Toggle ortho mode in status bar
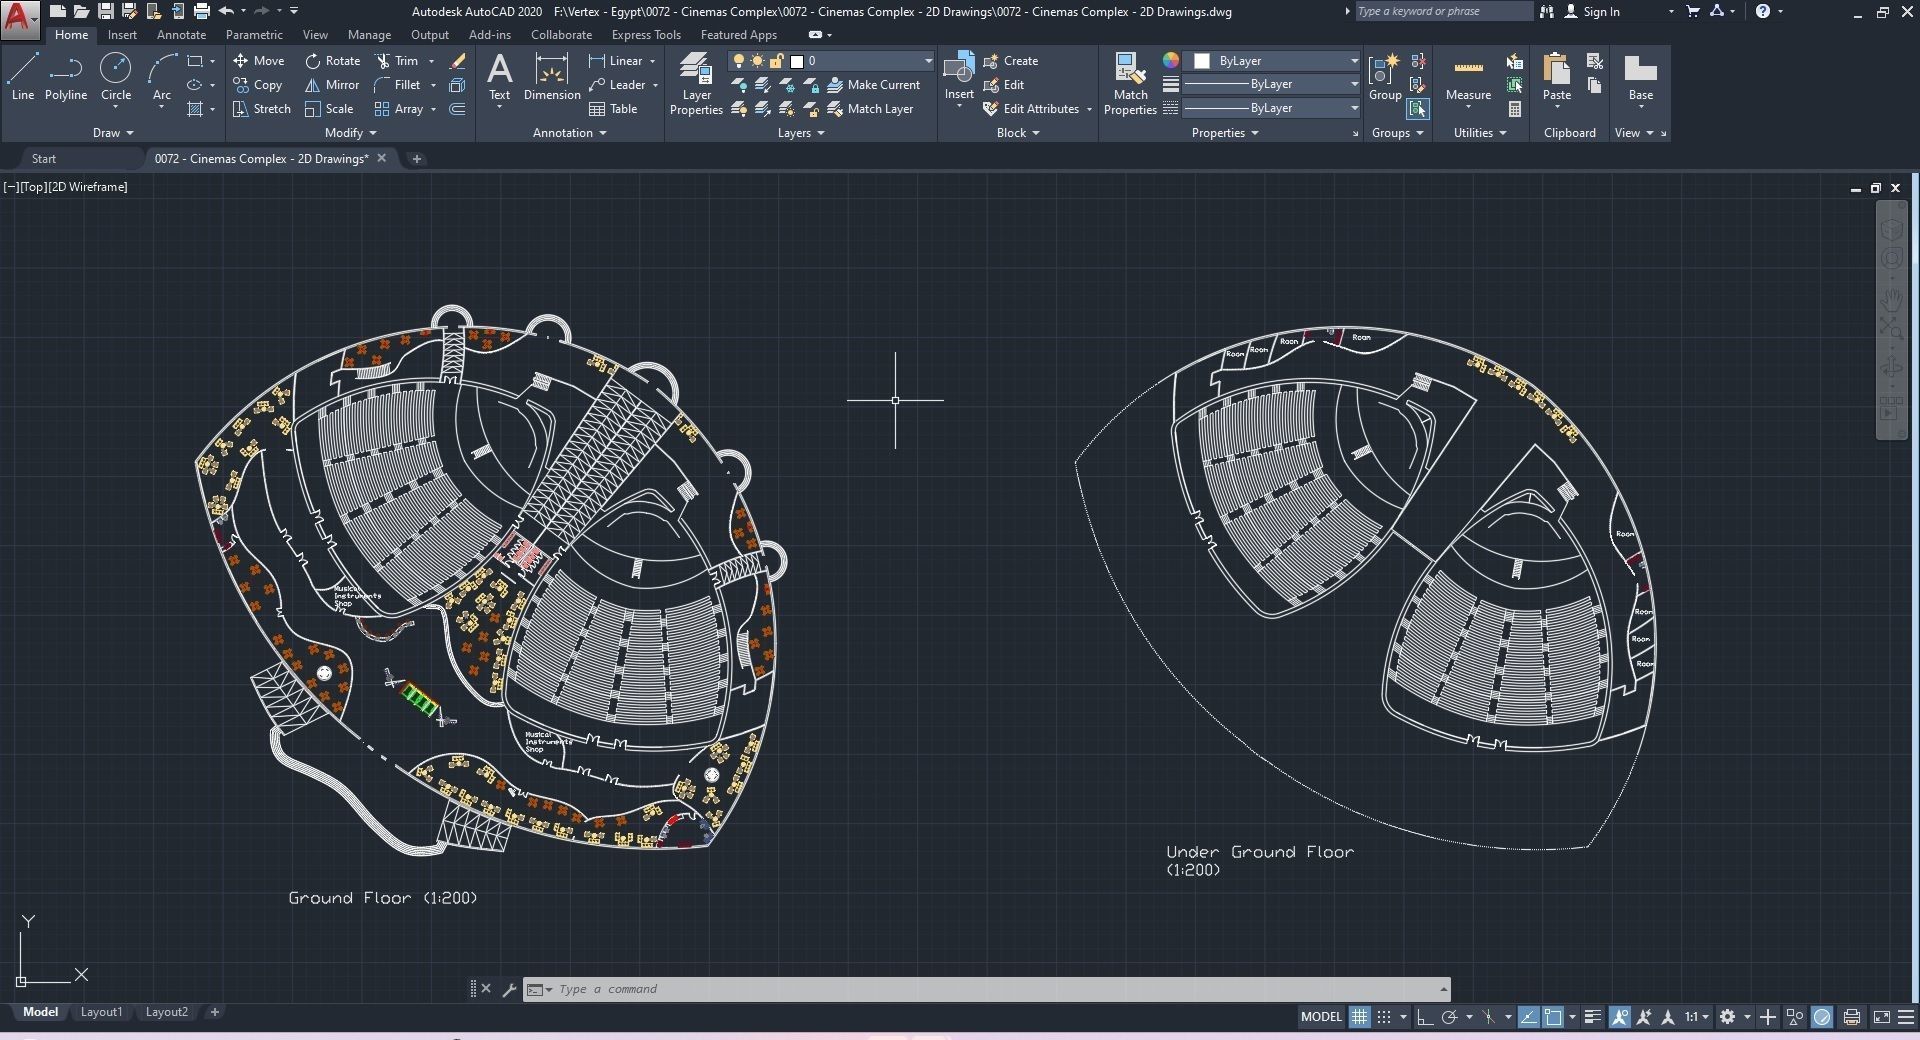The image size is (1920, 1040). [1424, 1017]
